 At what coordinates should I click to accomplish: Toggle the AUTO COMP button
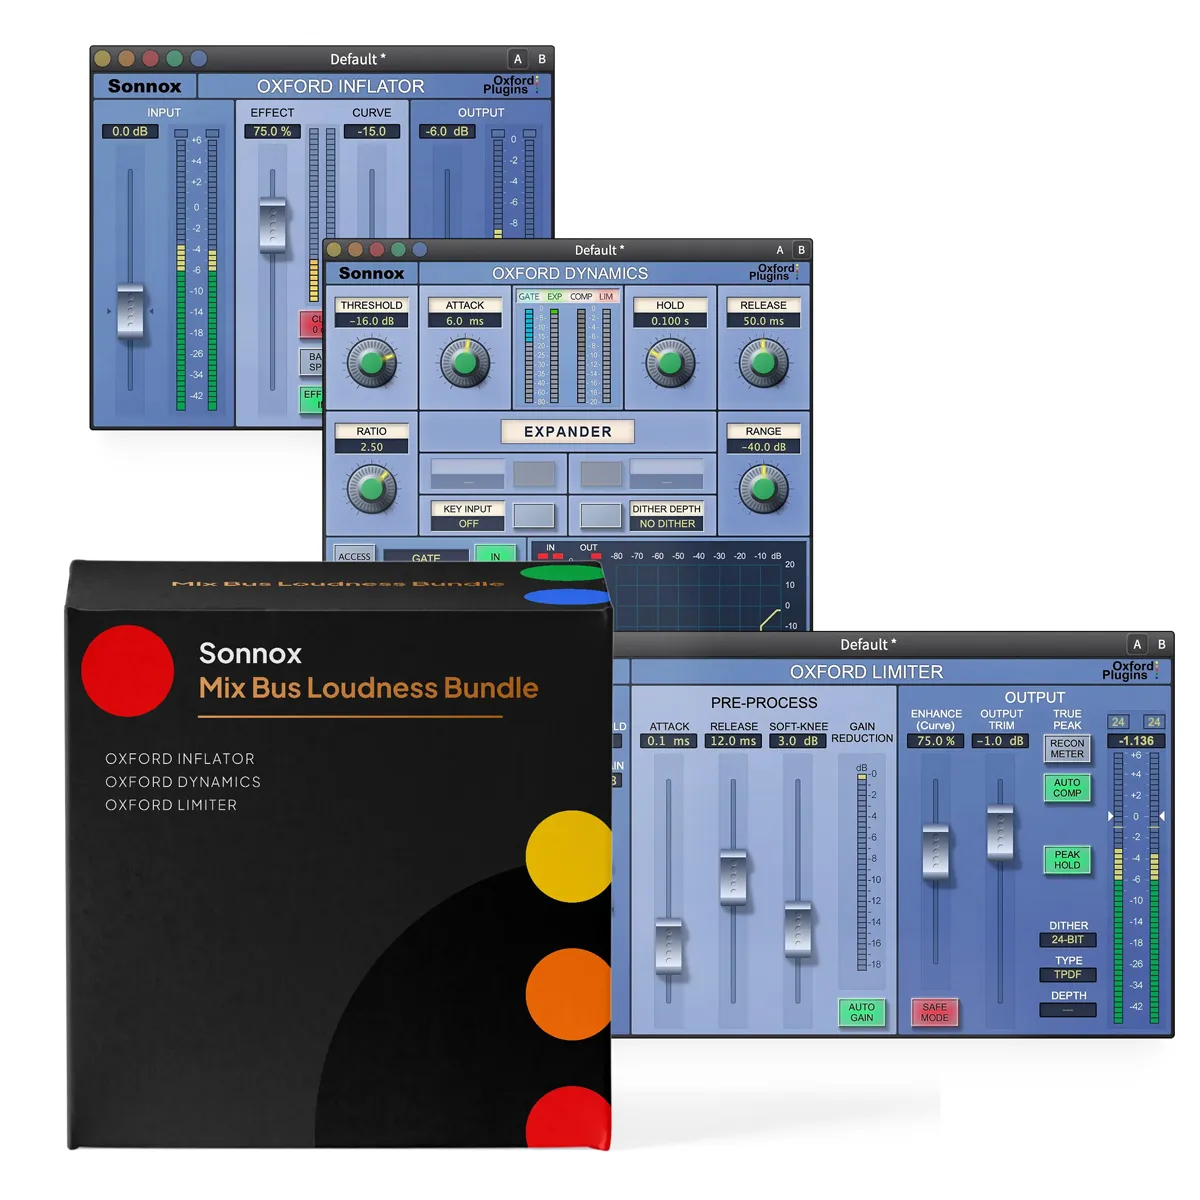pyautogui.click(x=1067, y=788)
